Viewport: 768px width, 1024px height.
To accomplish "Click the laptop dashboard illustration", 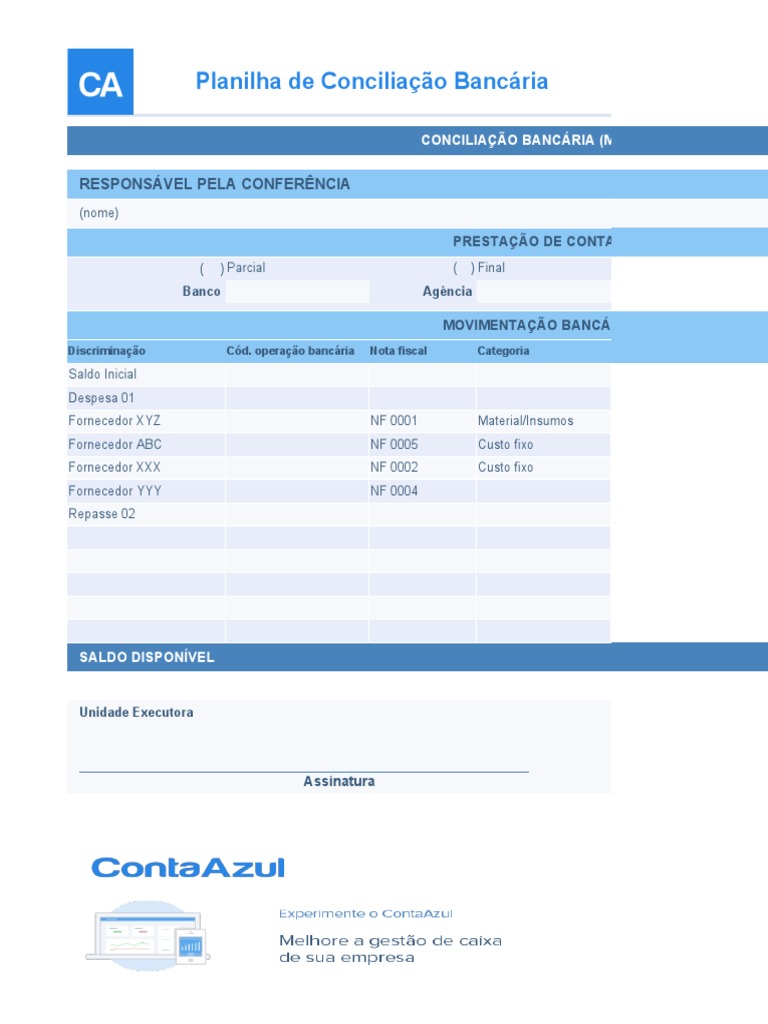I will (x=148, y=935).
